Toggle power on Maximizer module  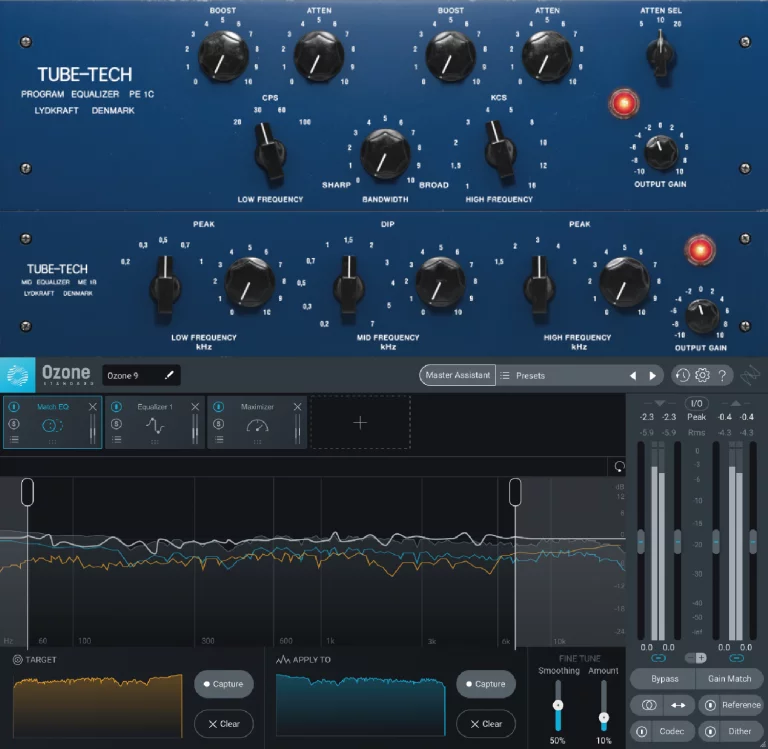(218, 407)
